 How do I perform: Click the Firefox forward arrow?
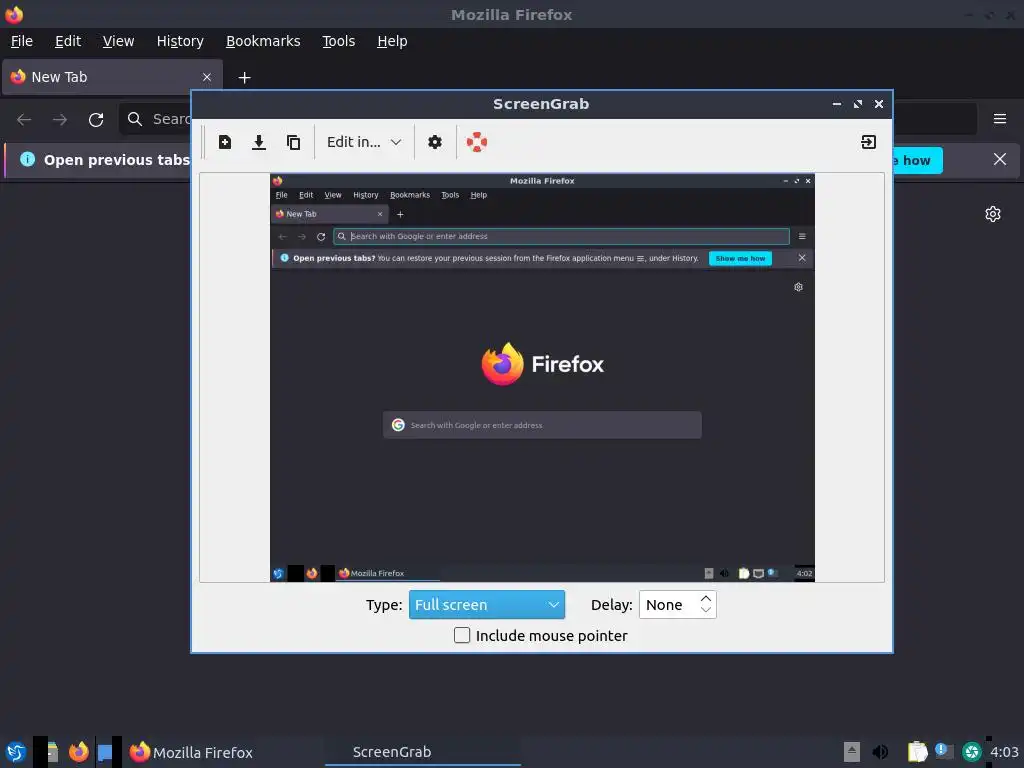click(60, 120)
